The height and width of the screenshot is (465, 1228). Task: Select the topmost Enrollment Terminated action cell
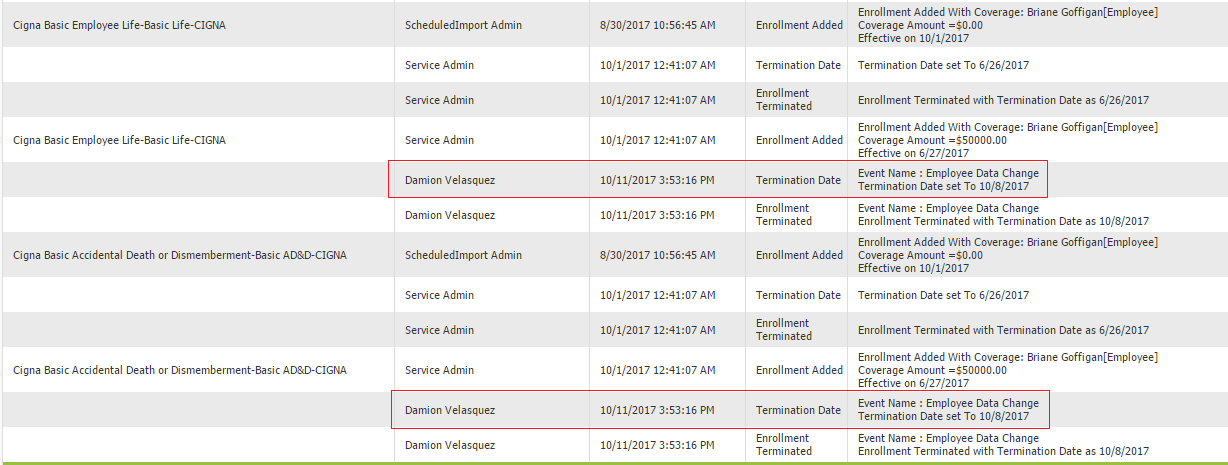(x=784, y=100)
